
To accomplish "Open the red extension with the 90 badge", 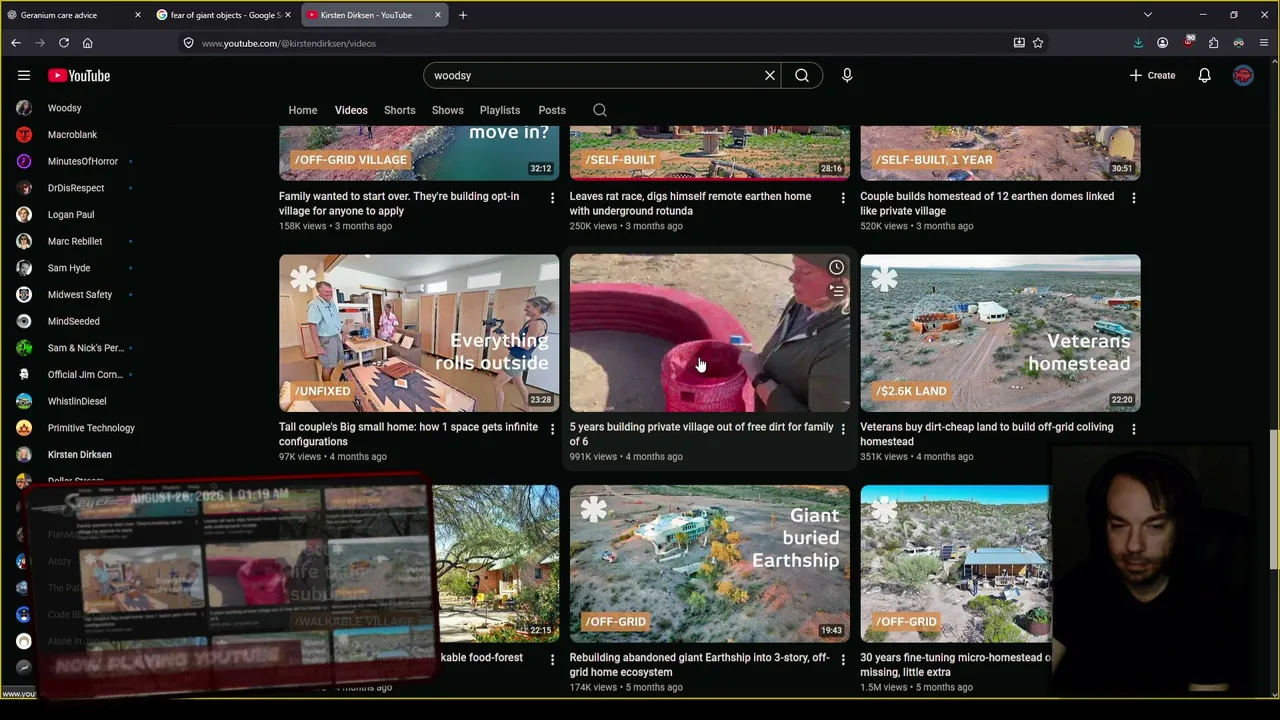I will 1188,42.
